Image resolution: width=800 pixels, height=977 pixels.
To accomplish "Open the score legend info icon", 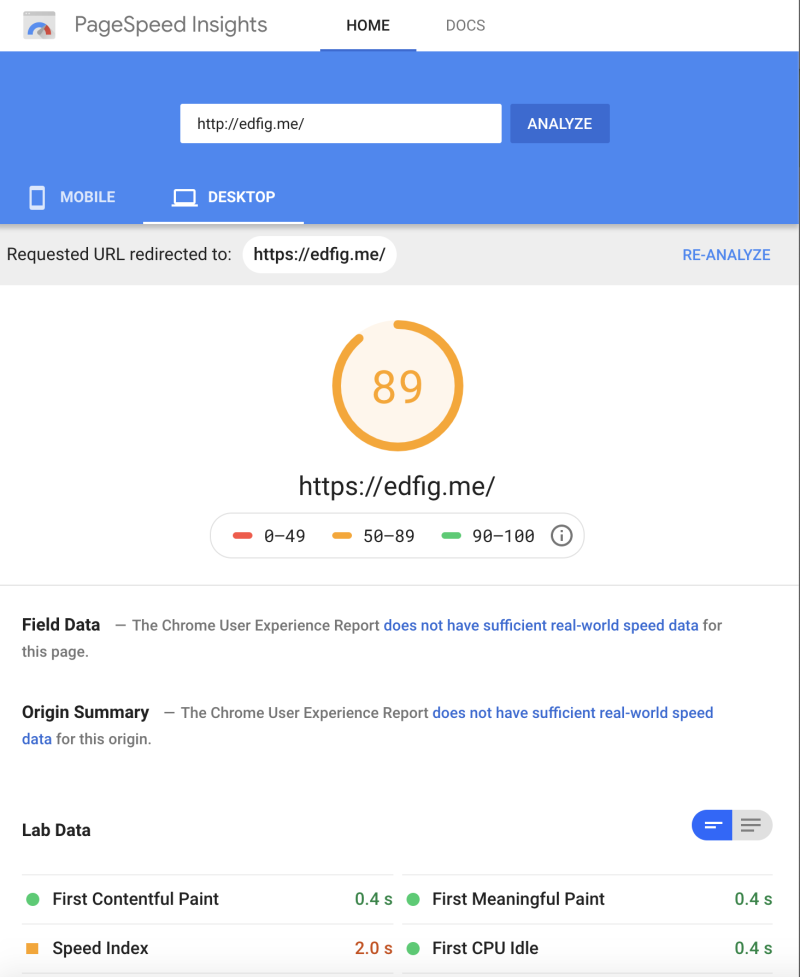I will point(561,535).
